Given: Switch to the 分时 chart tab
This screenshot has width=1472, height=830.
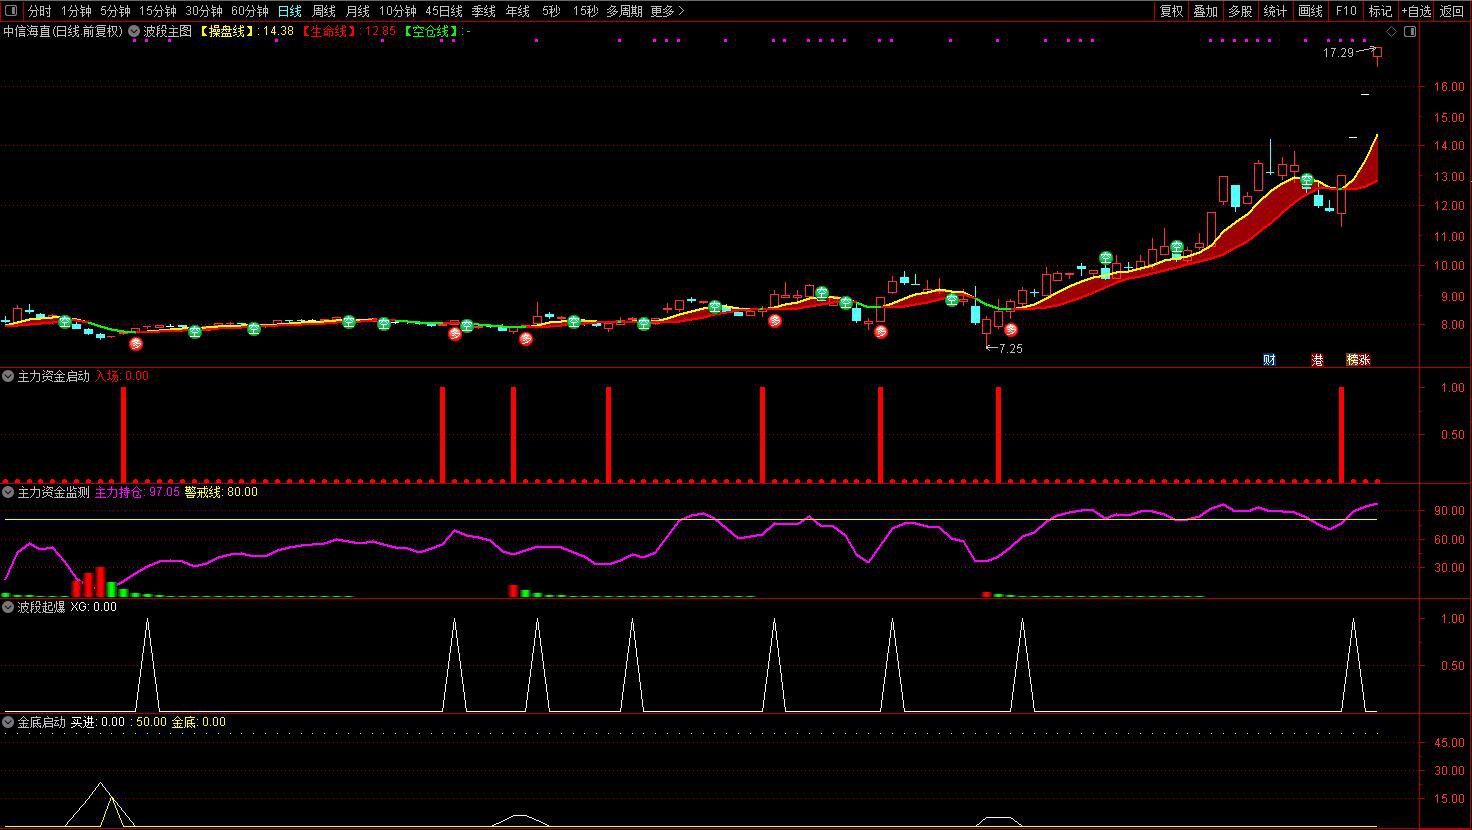Looking at the screenshot, I should [x=39, y=11].
